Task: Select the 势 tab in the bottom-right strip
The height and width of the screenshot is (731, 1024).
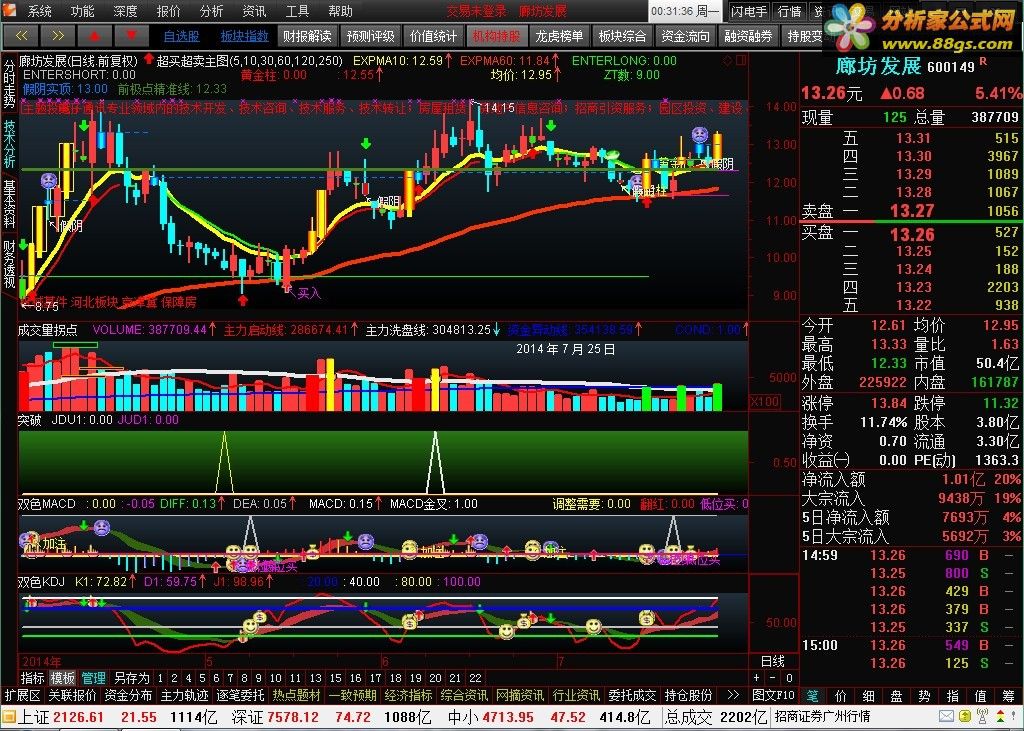Action: tap(925, 696)
